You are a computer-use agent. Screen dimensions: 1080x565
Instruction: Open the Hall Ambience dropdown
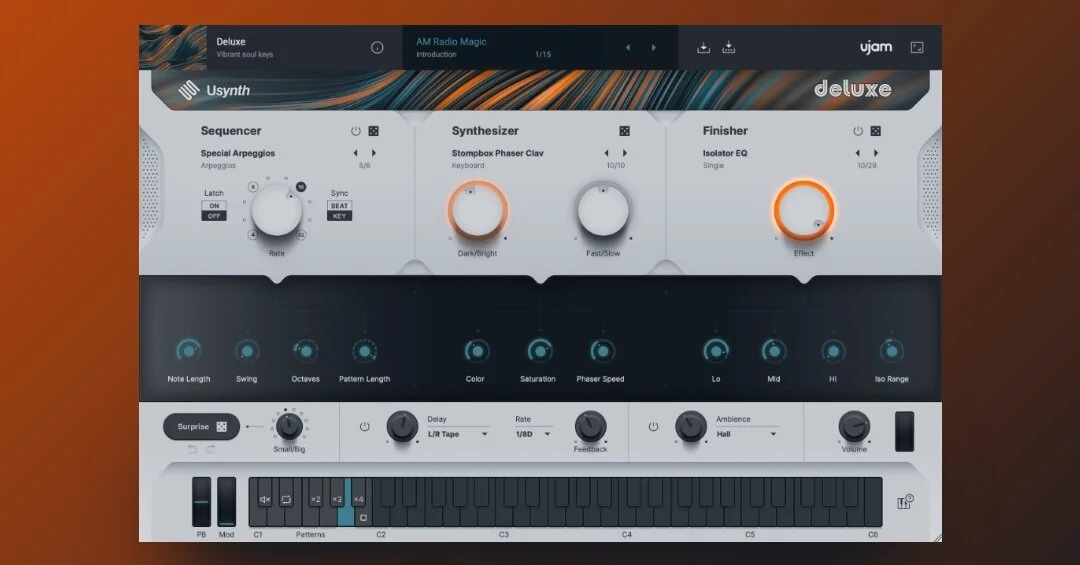(x=747, y=434)
